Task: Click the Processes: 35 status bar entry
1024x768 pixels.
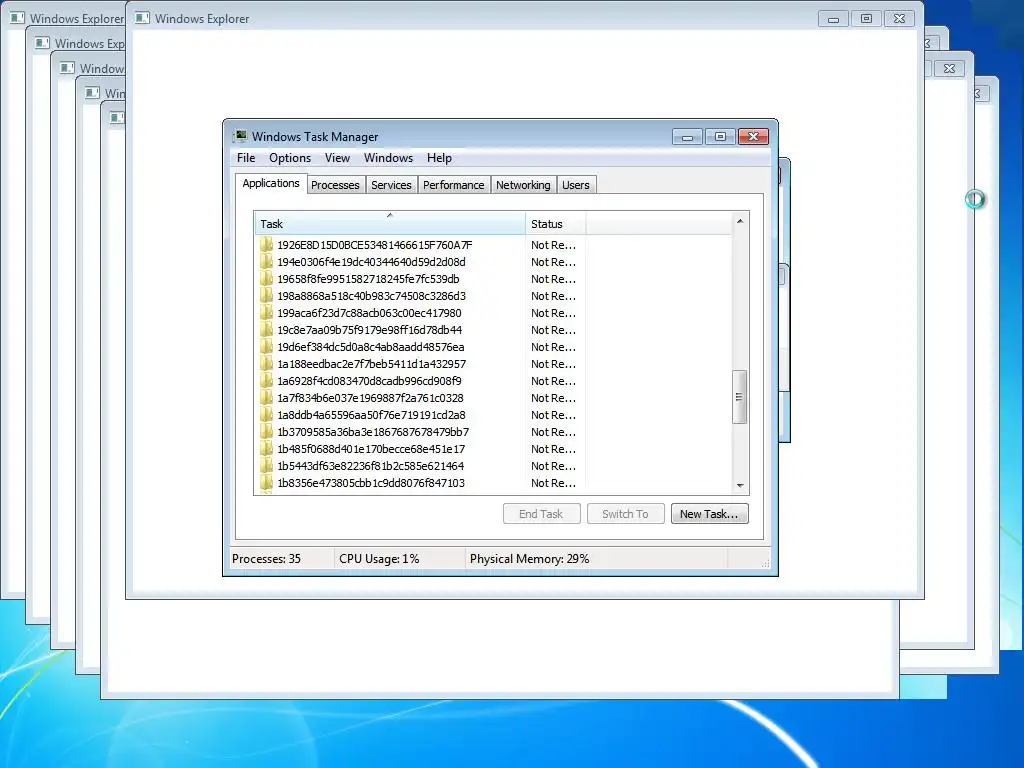Action: click(x=266, y=559)
